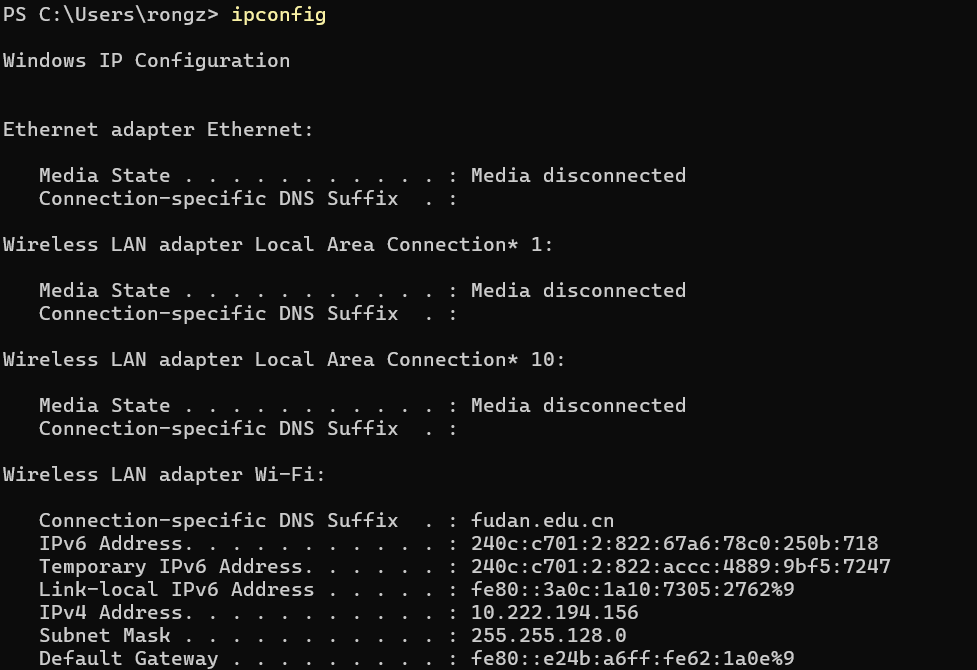Click the IPv4 address 10.222.194.156

[554, 613]
